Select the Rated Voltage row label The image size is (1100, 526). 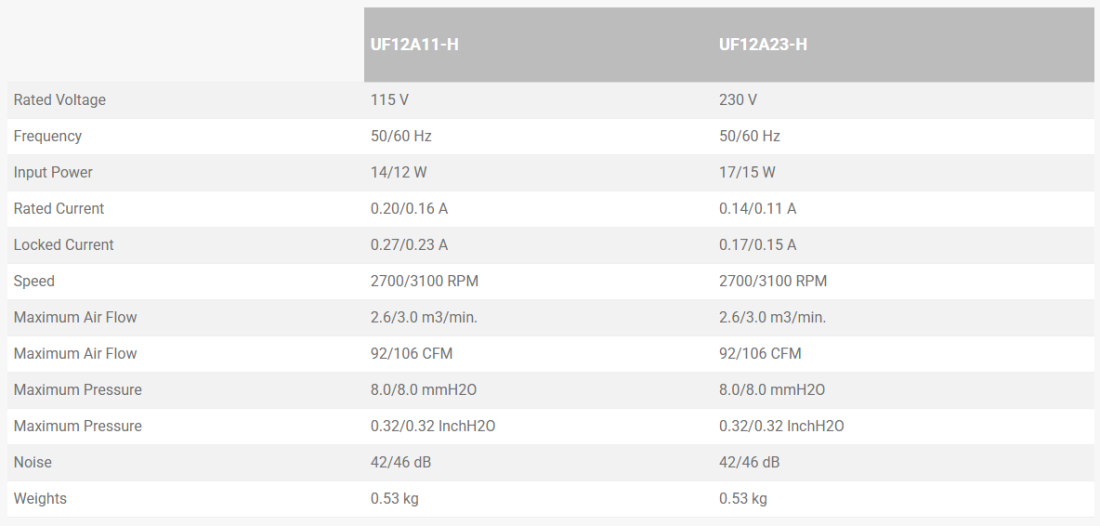point(59,100)
